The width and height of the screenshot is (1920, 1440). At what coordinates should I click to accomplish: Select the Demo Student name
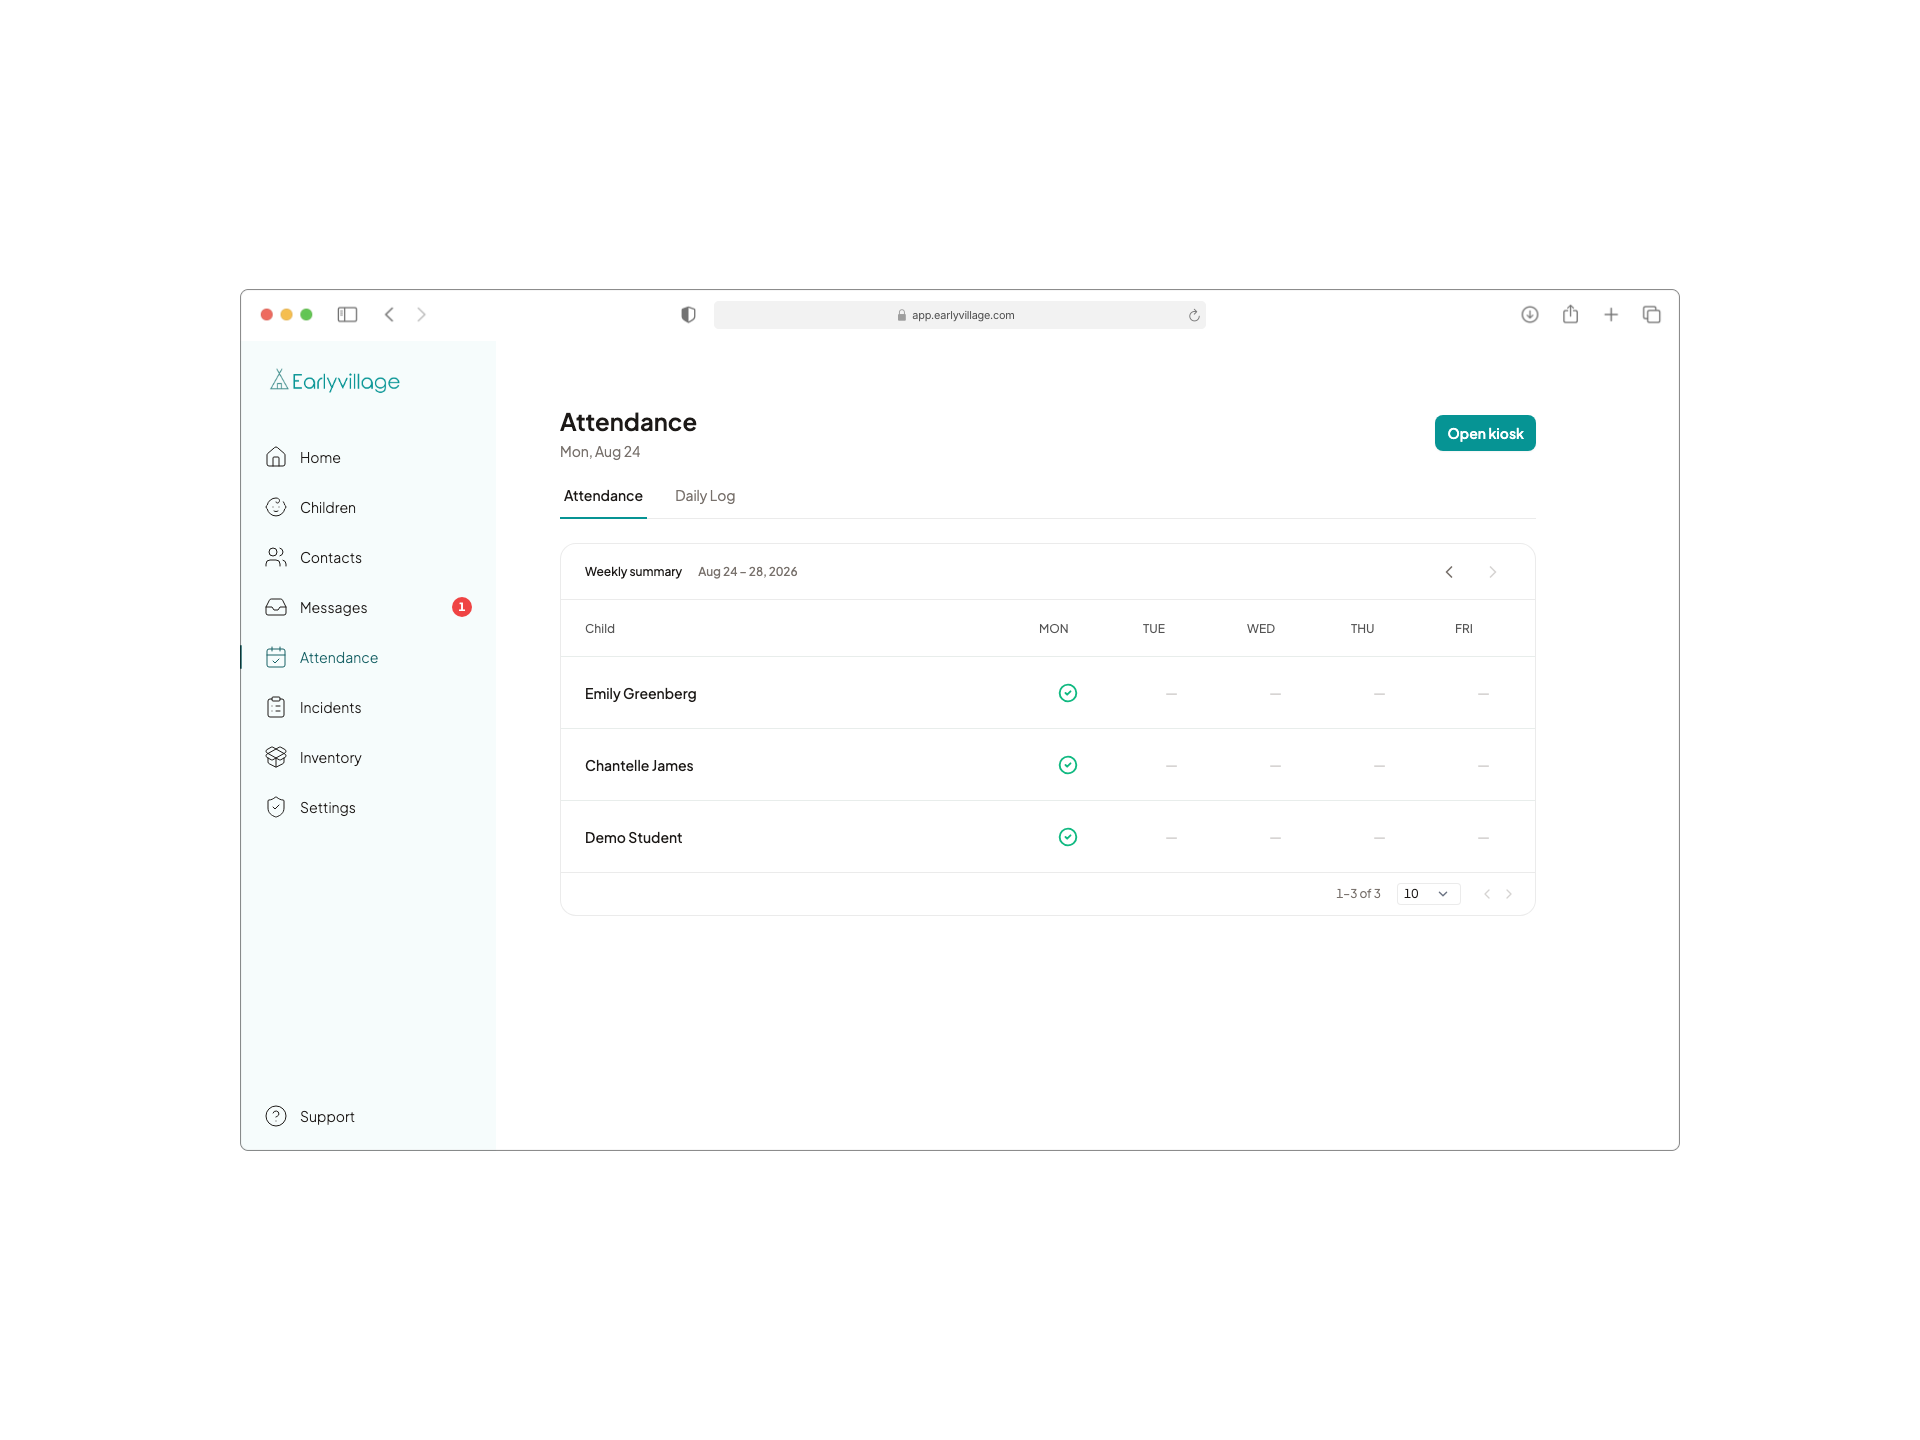(633, 838)
